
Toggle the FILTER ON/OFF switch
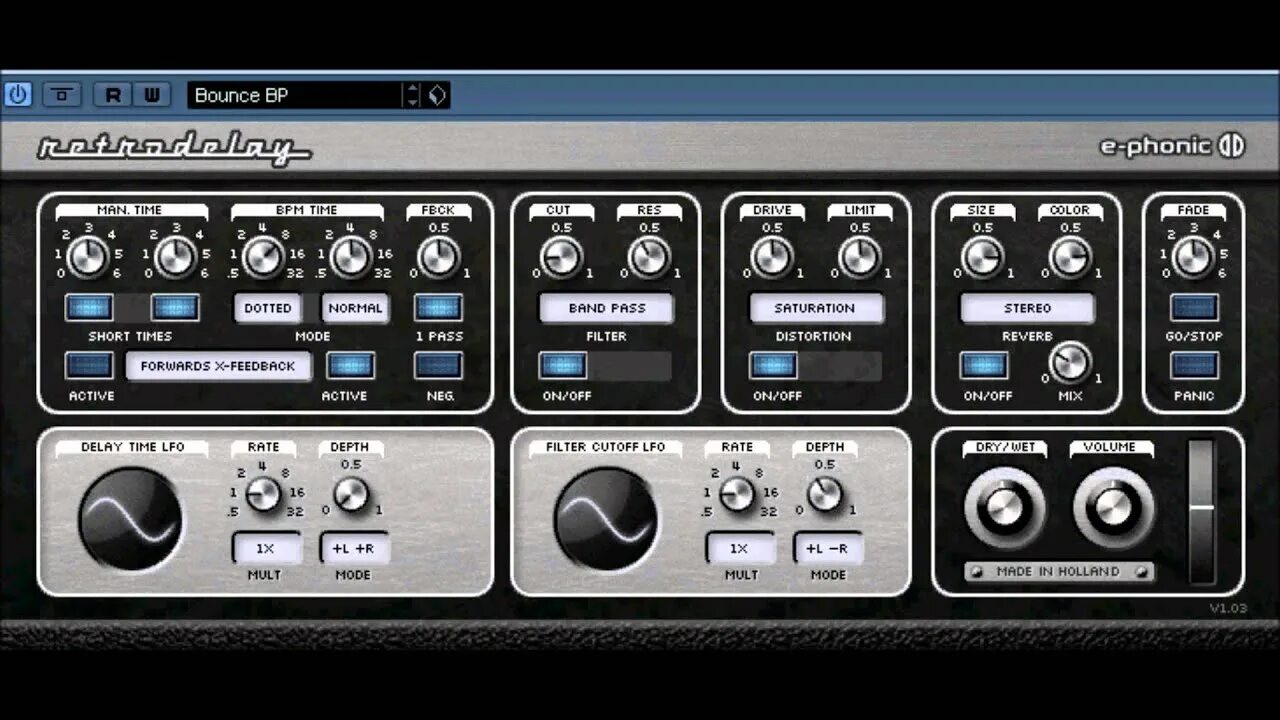pyautogui.click(x=563, y=365)
